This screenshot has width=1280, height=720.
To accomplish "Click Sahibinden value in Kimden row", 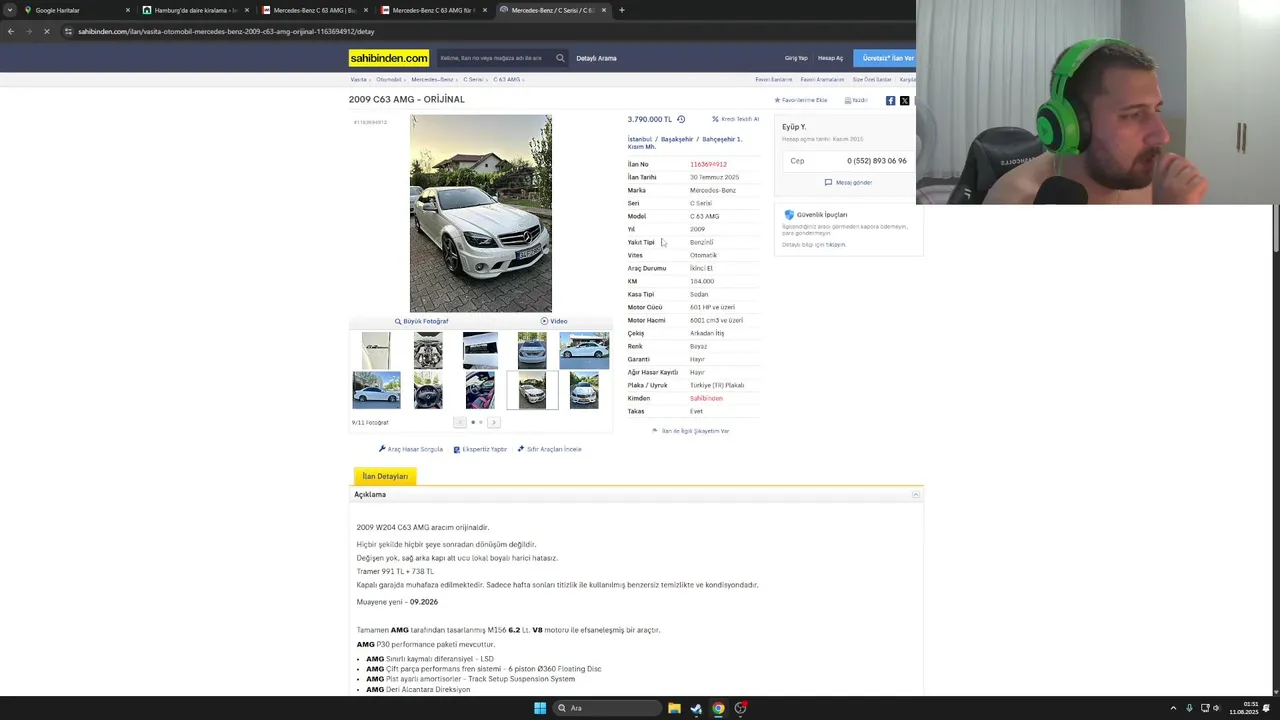I will tap(706, 398).
